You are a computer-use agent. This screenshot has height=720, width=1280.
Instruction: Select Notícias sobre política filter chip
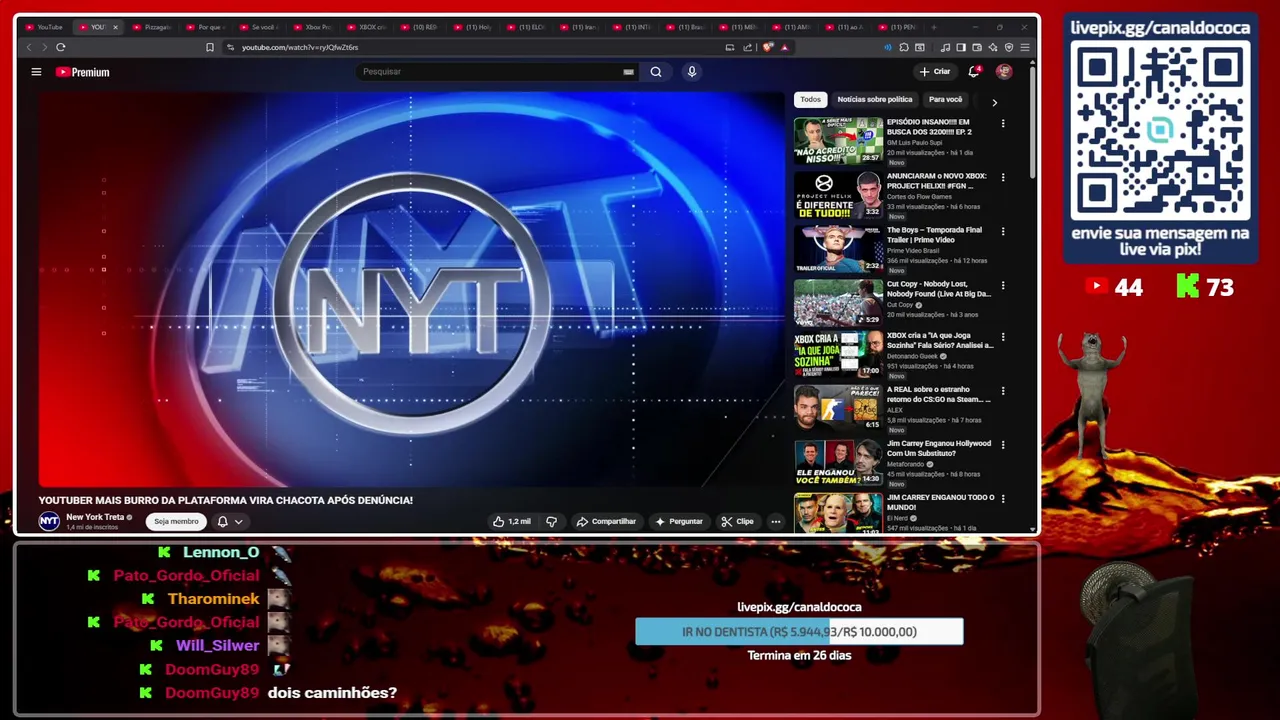[874, 100]
